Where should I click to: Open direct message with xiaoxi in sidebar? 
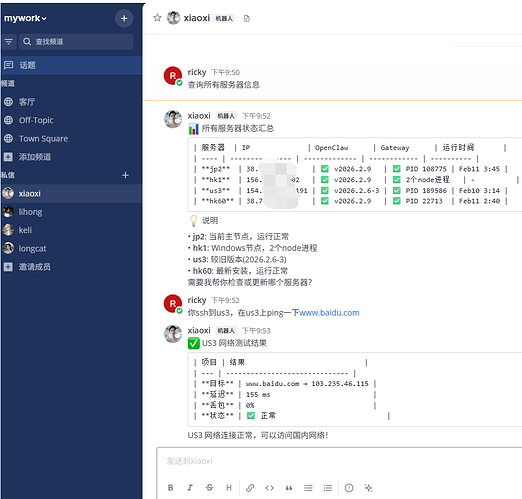(x=71, y=193)
